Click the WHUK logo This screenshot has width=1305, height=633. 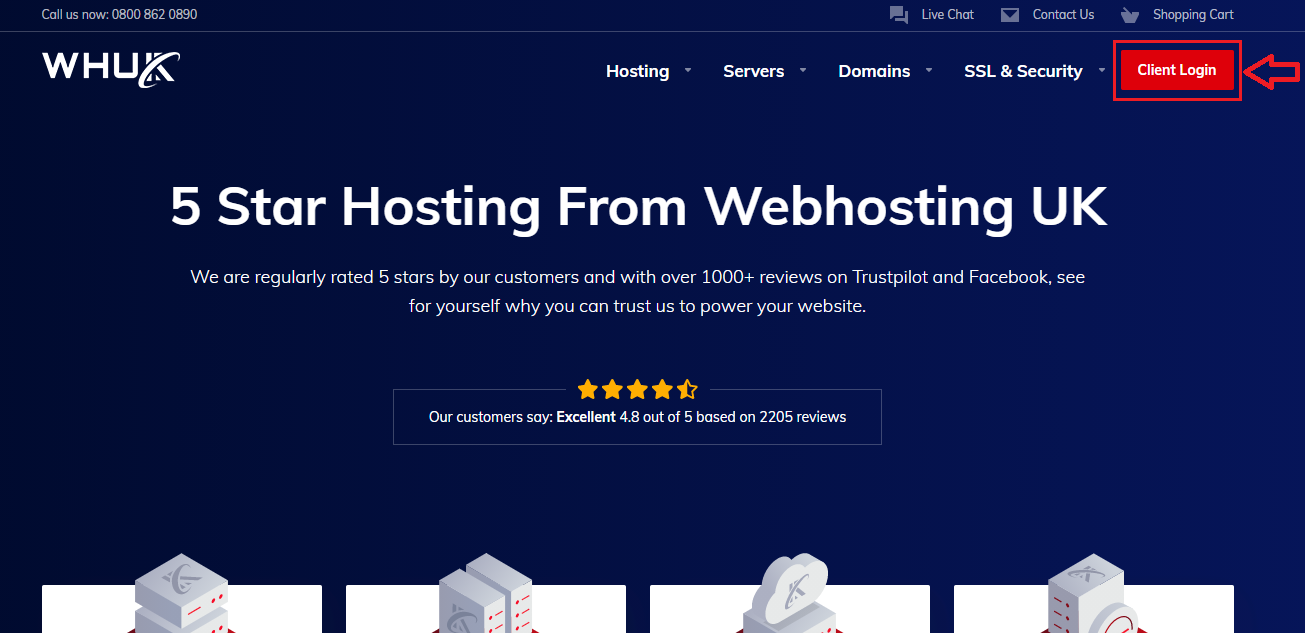110,68
